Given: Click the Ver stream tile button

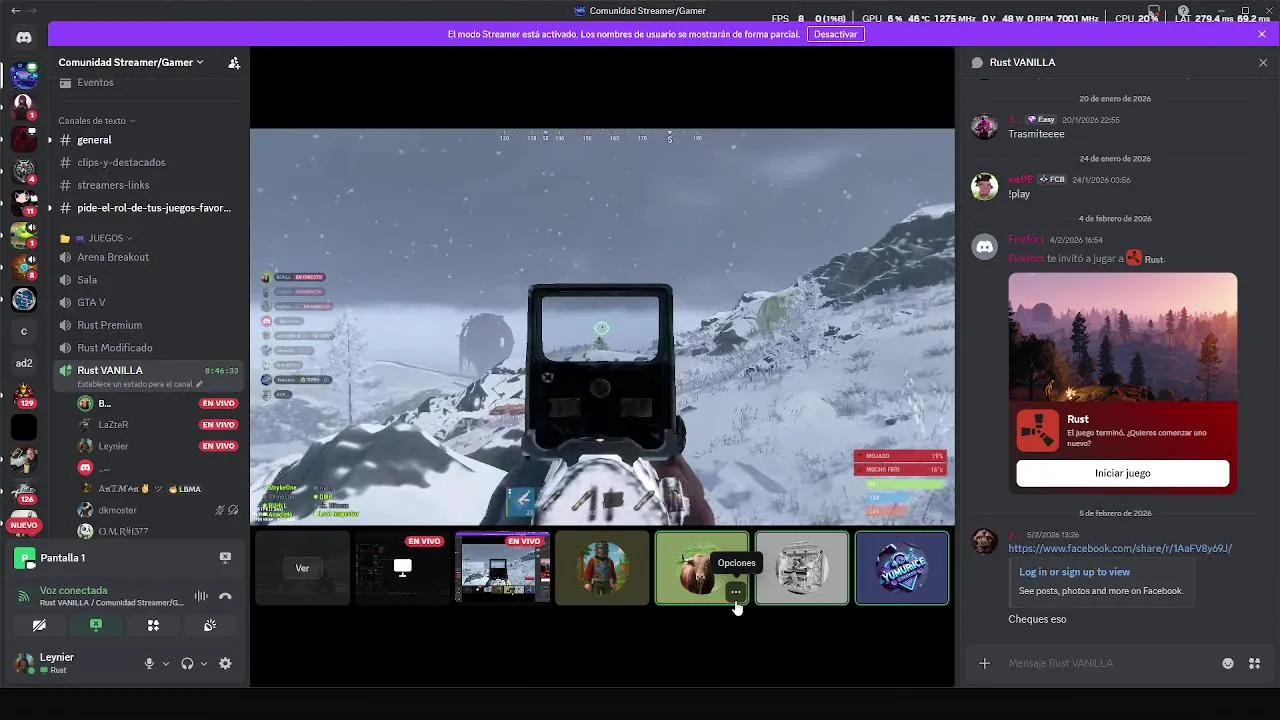Looking at the screenshot, I should point(302,568).
